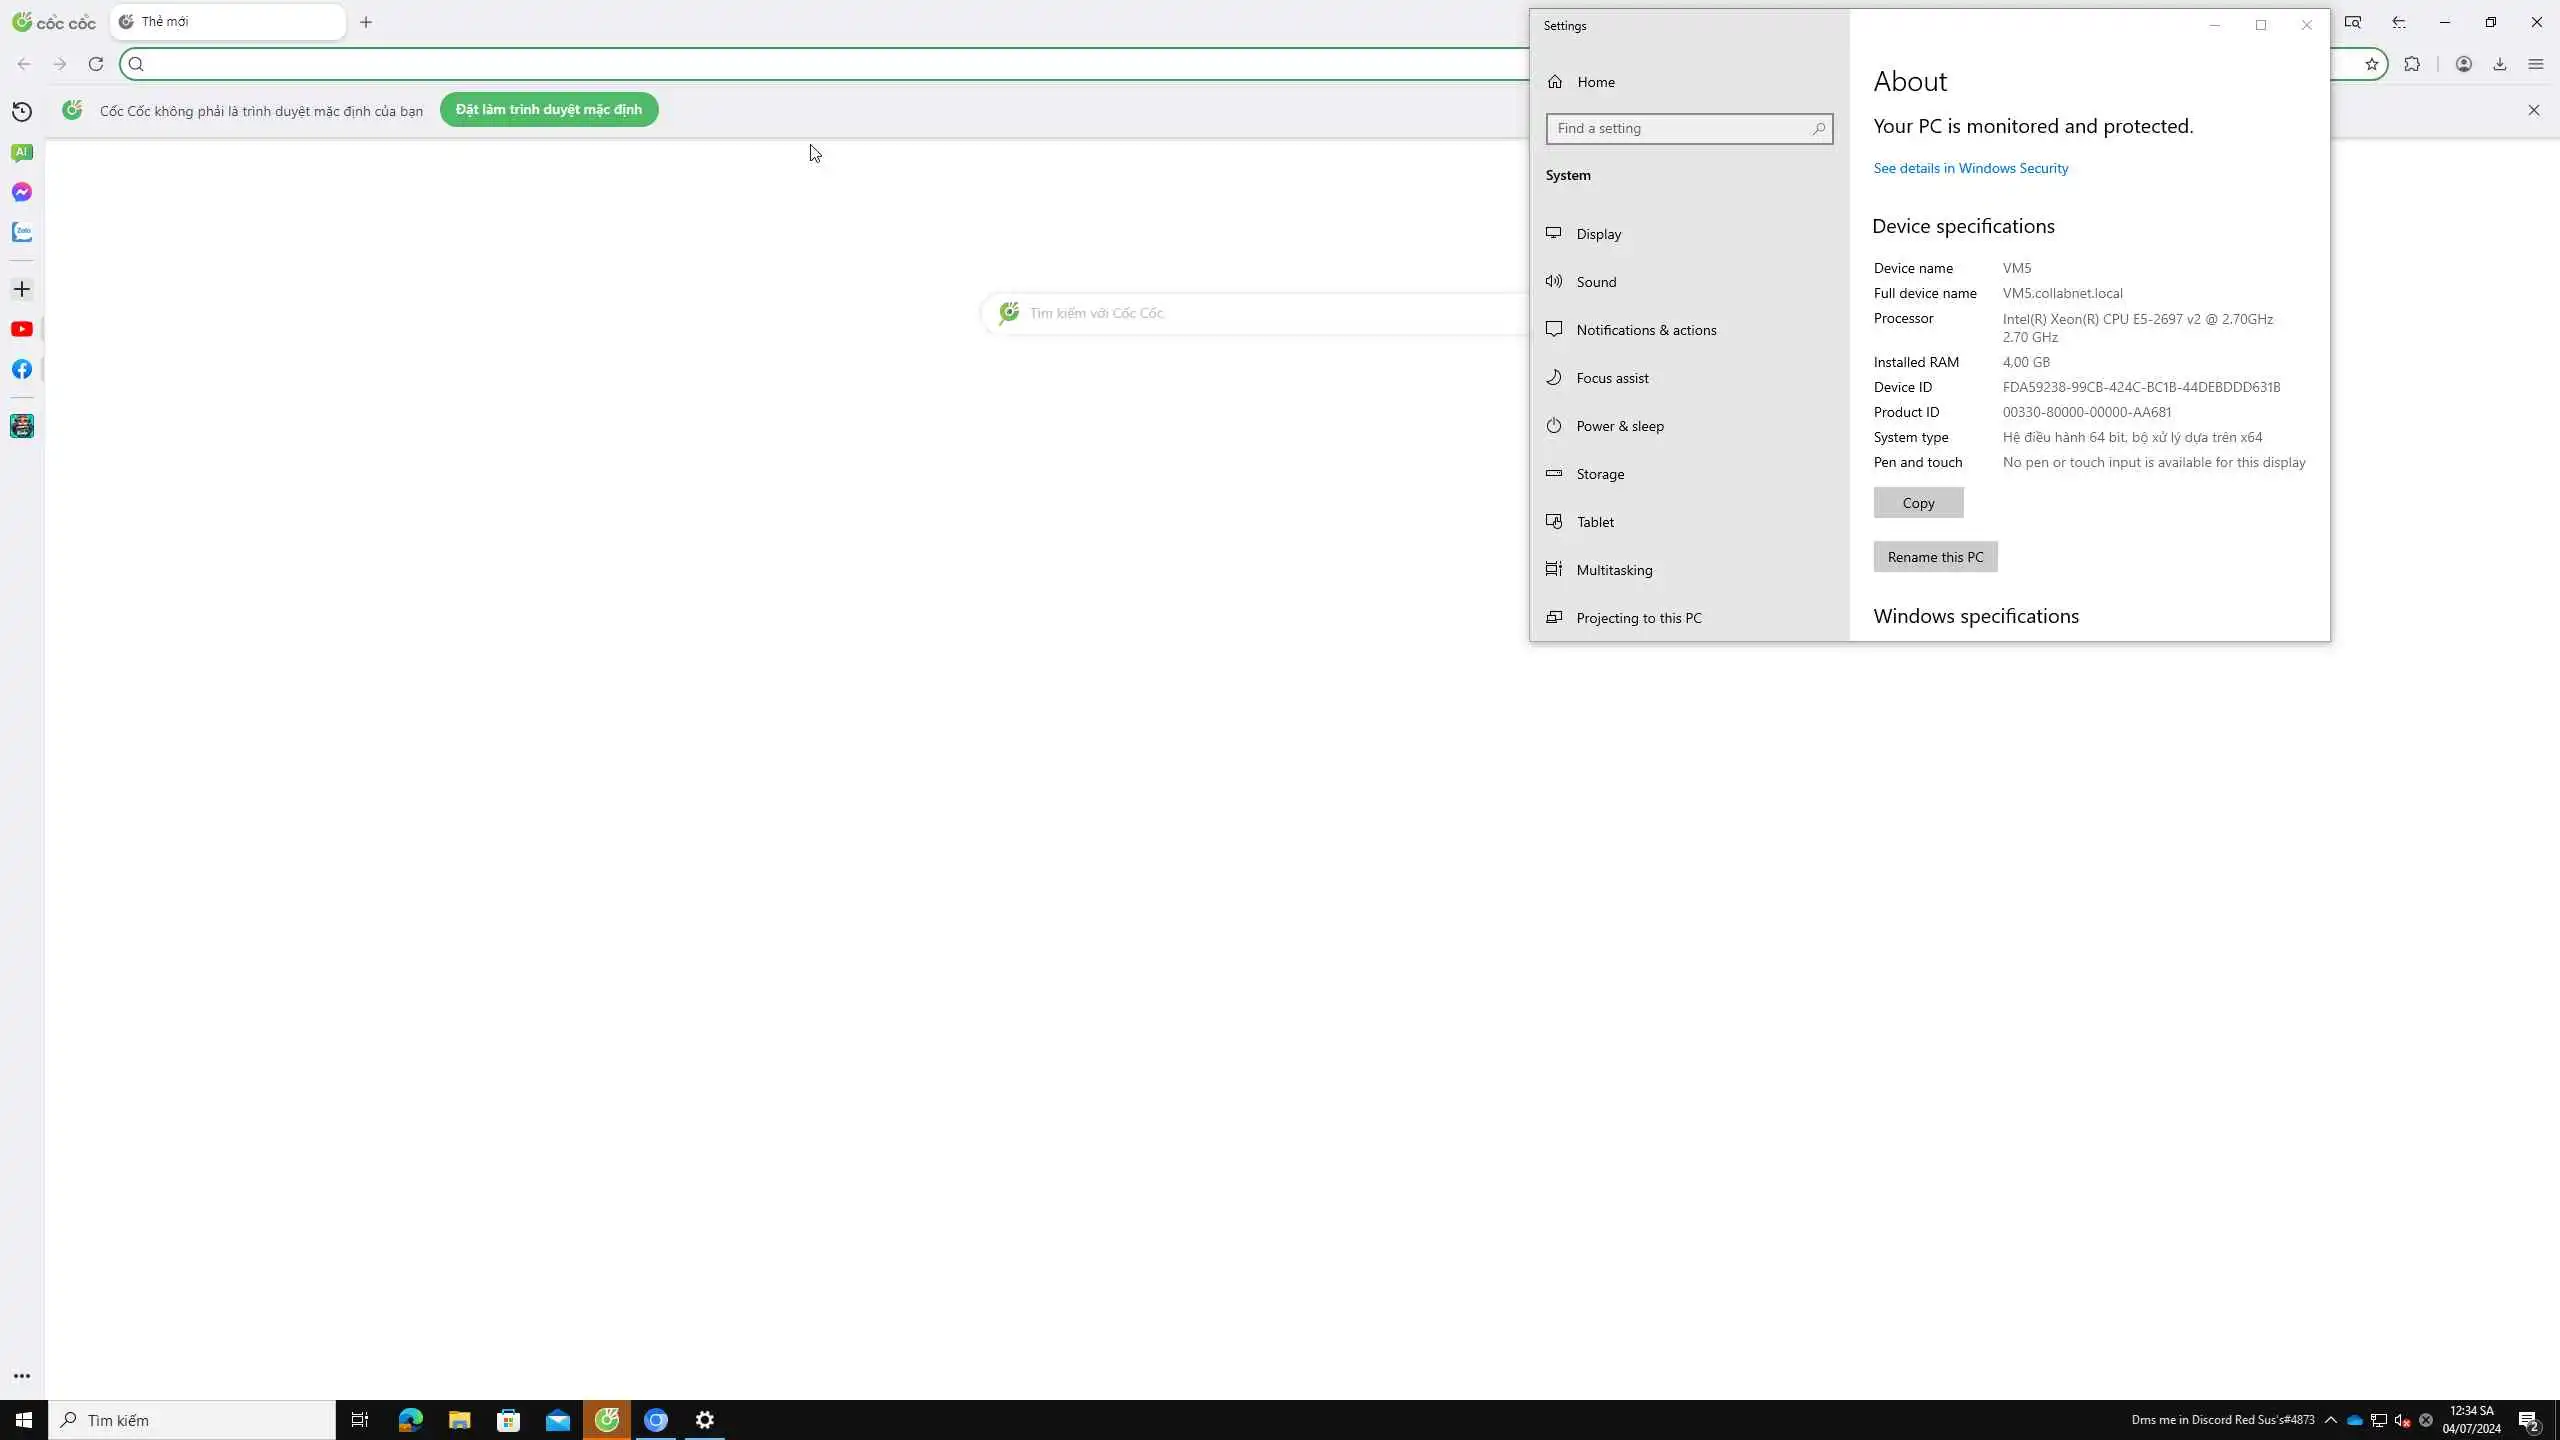Screen dimensions: 2560x1440
Task: Open the YouTube sidebar shortcut
Action: (x=22, y=329)
